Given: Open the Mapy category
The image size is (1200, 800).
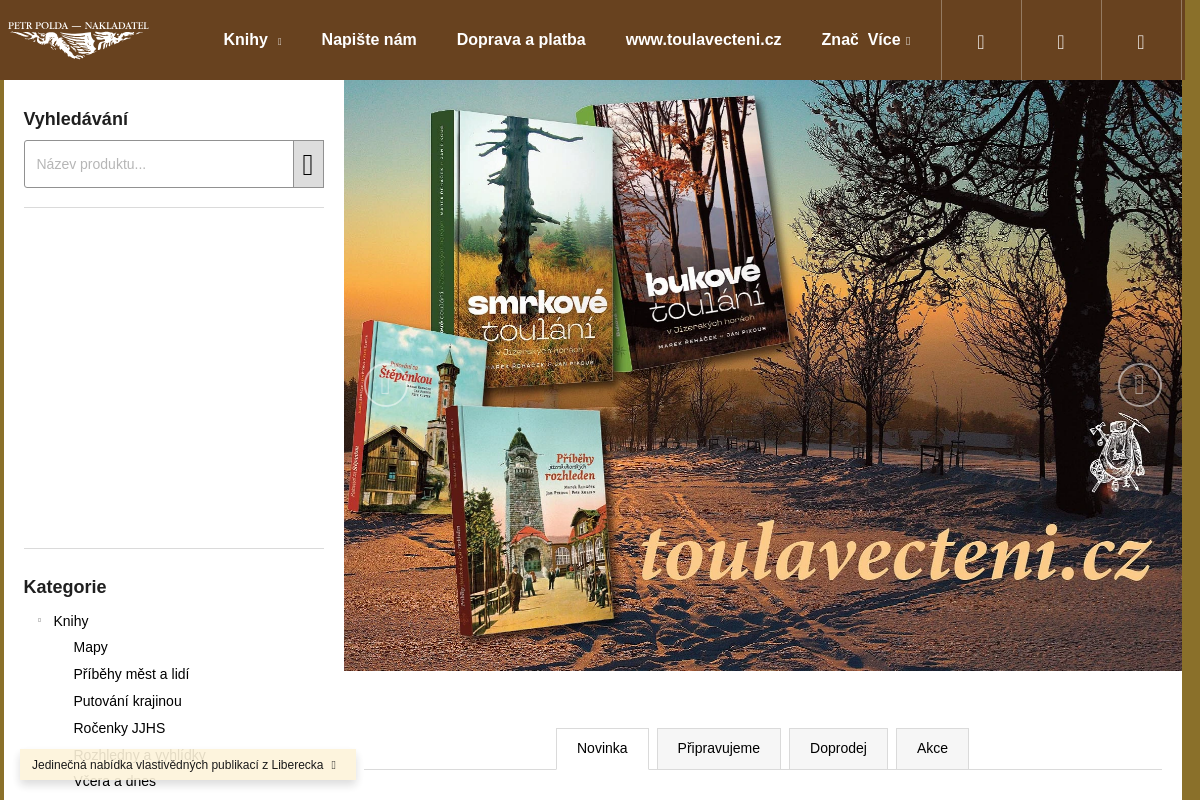Looking at the screenshot, I should tap(91, 647).
